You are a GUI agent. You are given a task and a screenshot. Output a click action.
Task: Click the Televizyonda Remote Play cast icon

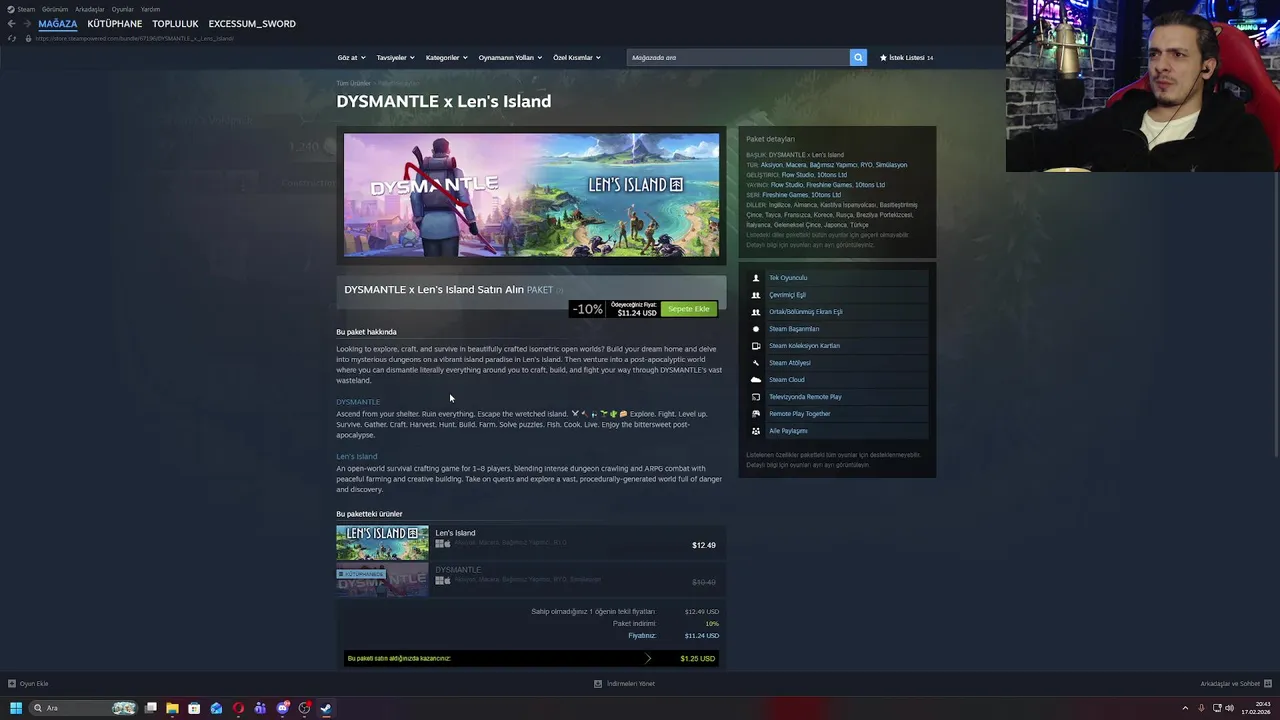point(756,397)
